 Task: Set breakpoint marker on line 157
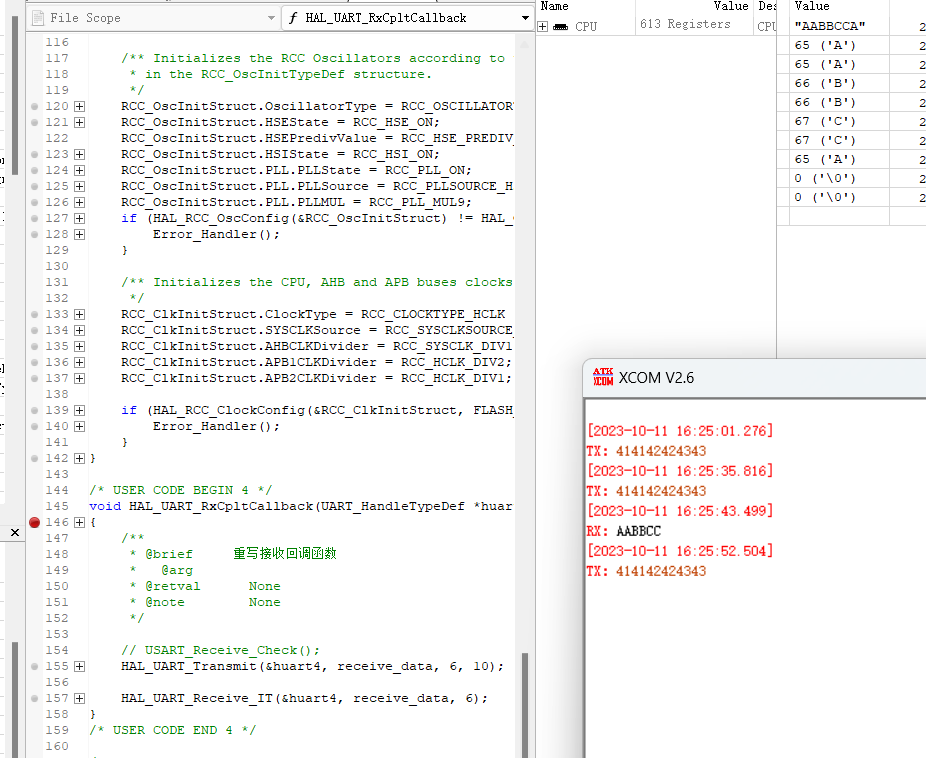pos(34,698)
